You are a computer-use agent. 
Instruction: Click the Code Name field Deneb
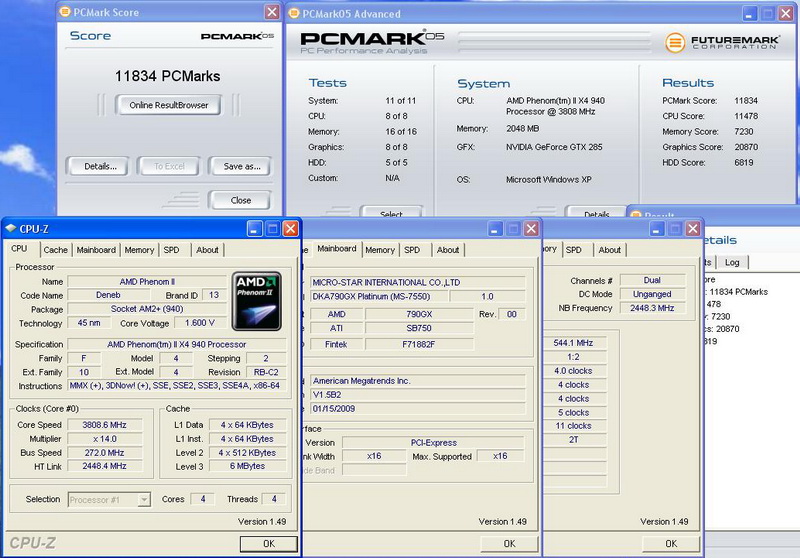coord(108,295)
